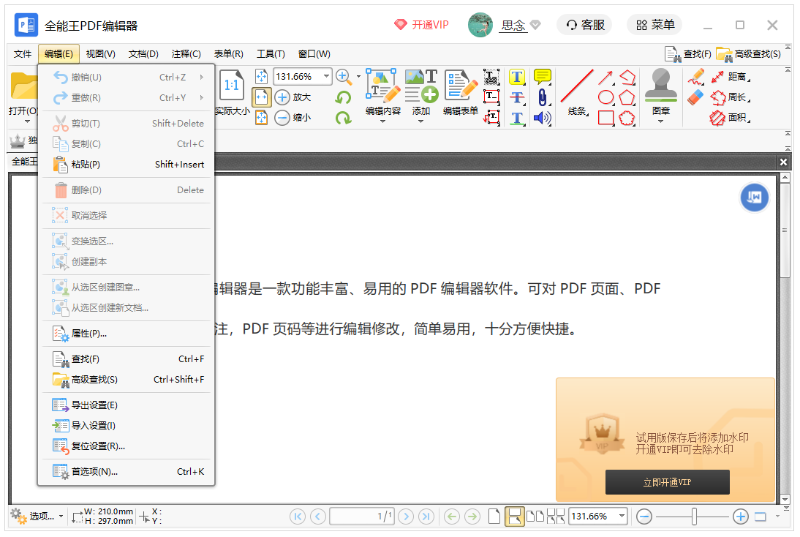Select 属性(P) menu entry
Viewport: 800px width, 537px height.
click(127, 334)
